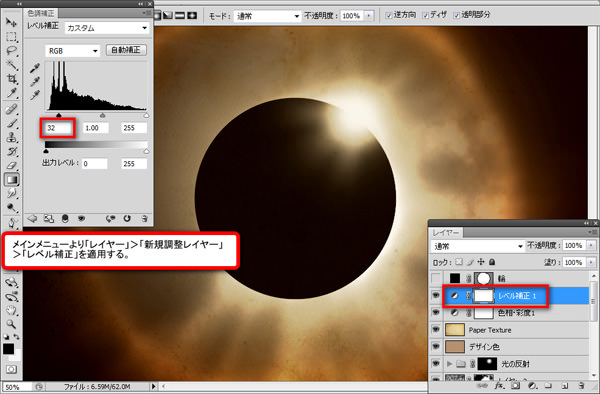Viewport: 600px width, 394px height.
Task: Select the Rectangular Marquee tool
Action: [x=11, y=37]
